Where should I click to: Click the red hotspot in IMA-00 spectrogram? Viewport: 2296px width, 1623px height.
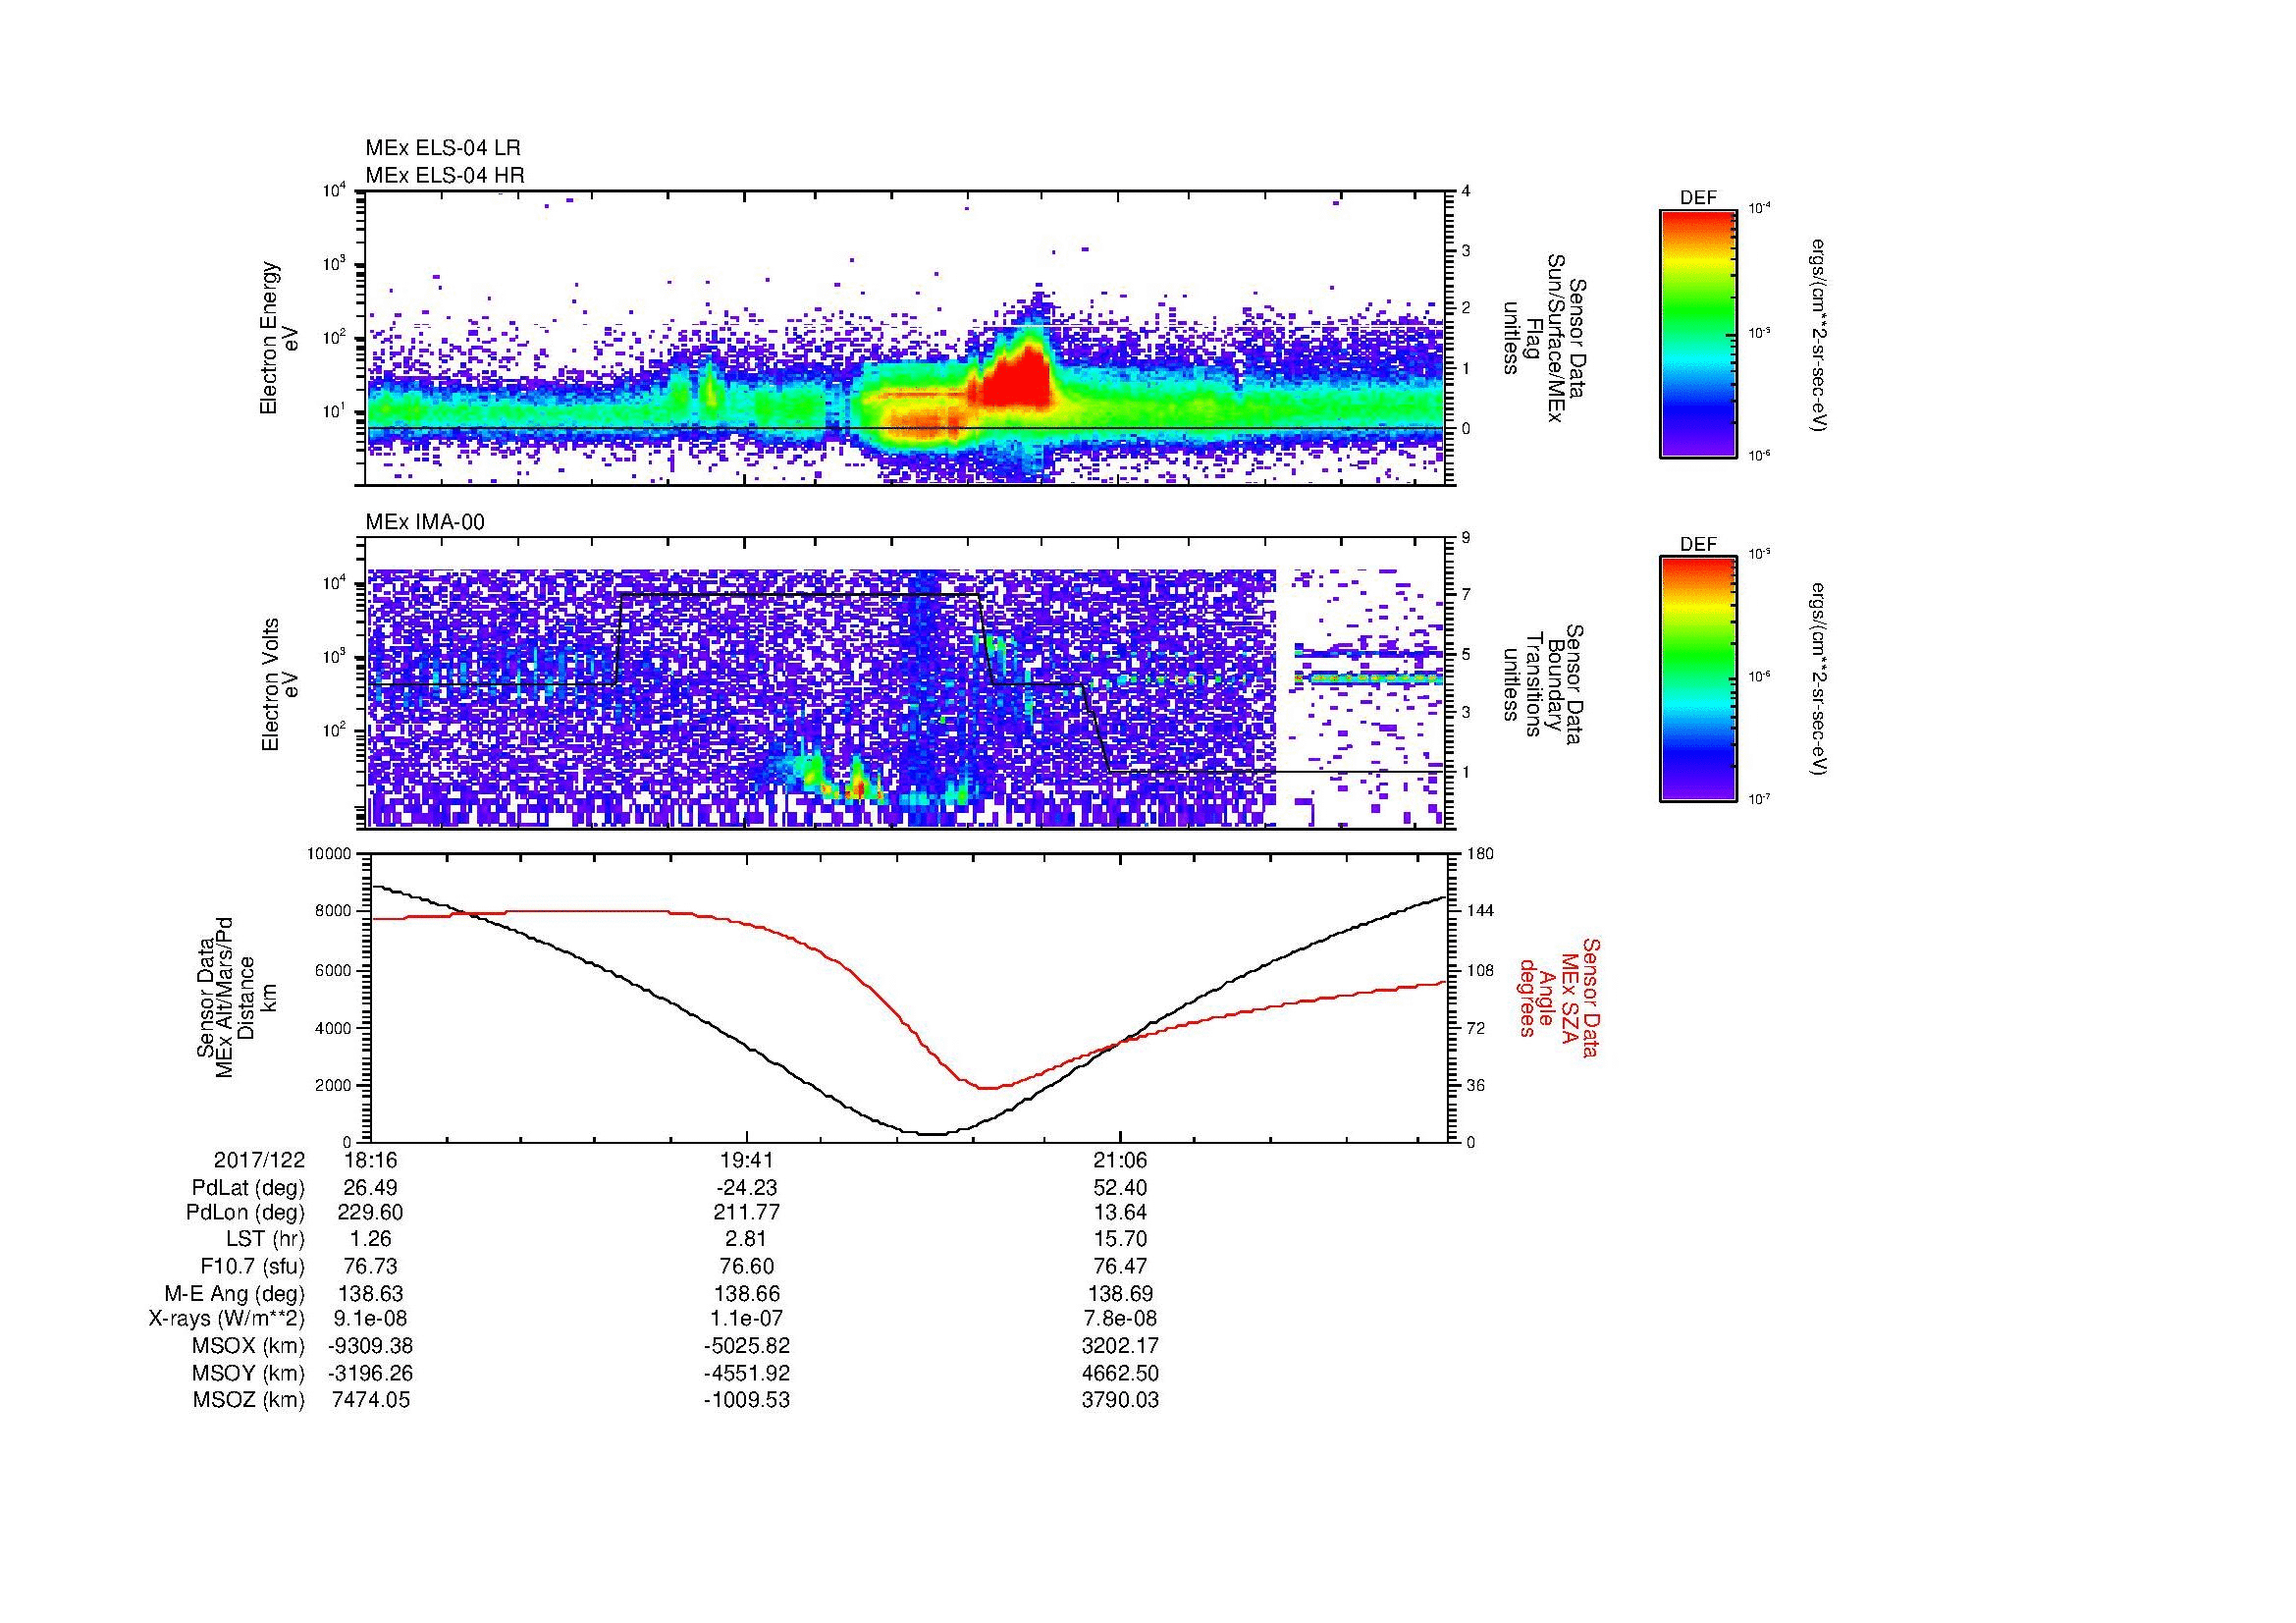pos(856,789)
